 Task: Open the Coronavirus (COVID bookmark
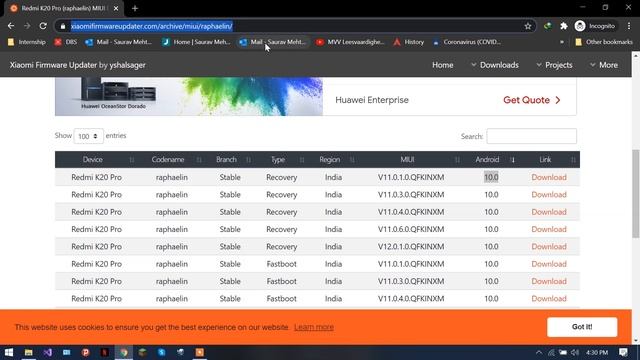tap(467, 42)
